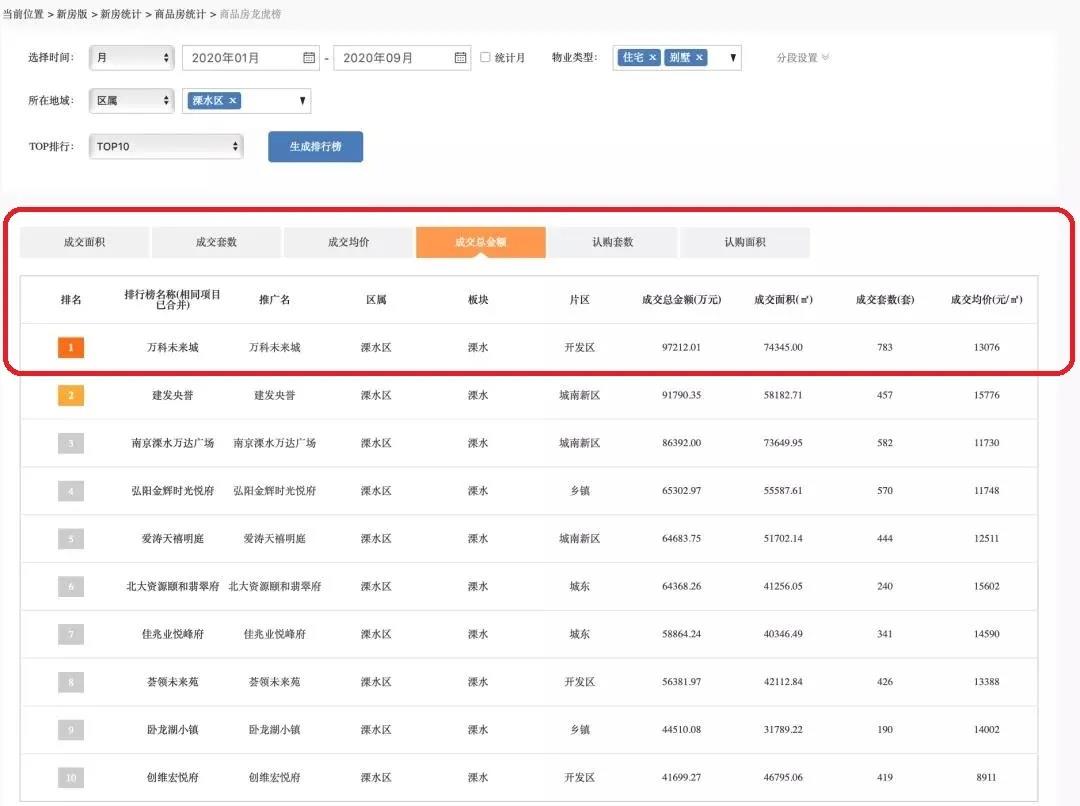The image size is (1080, 806).
Task: Click the 生成排行榜 button
Action: coord(315,147)
